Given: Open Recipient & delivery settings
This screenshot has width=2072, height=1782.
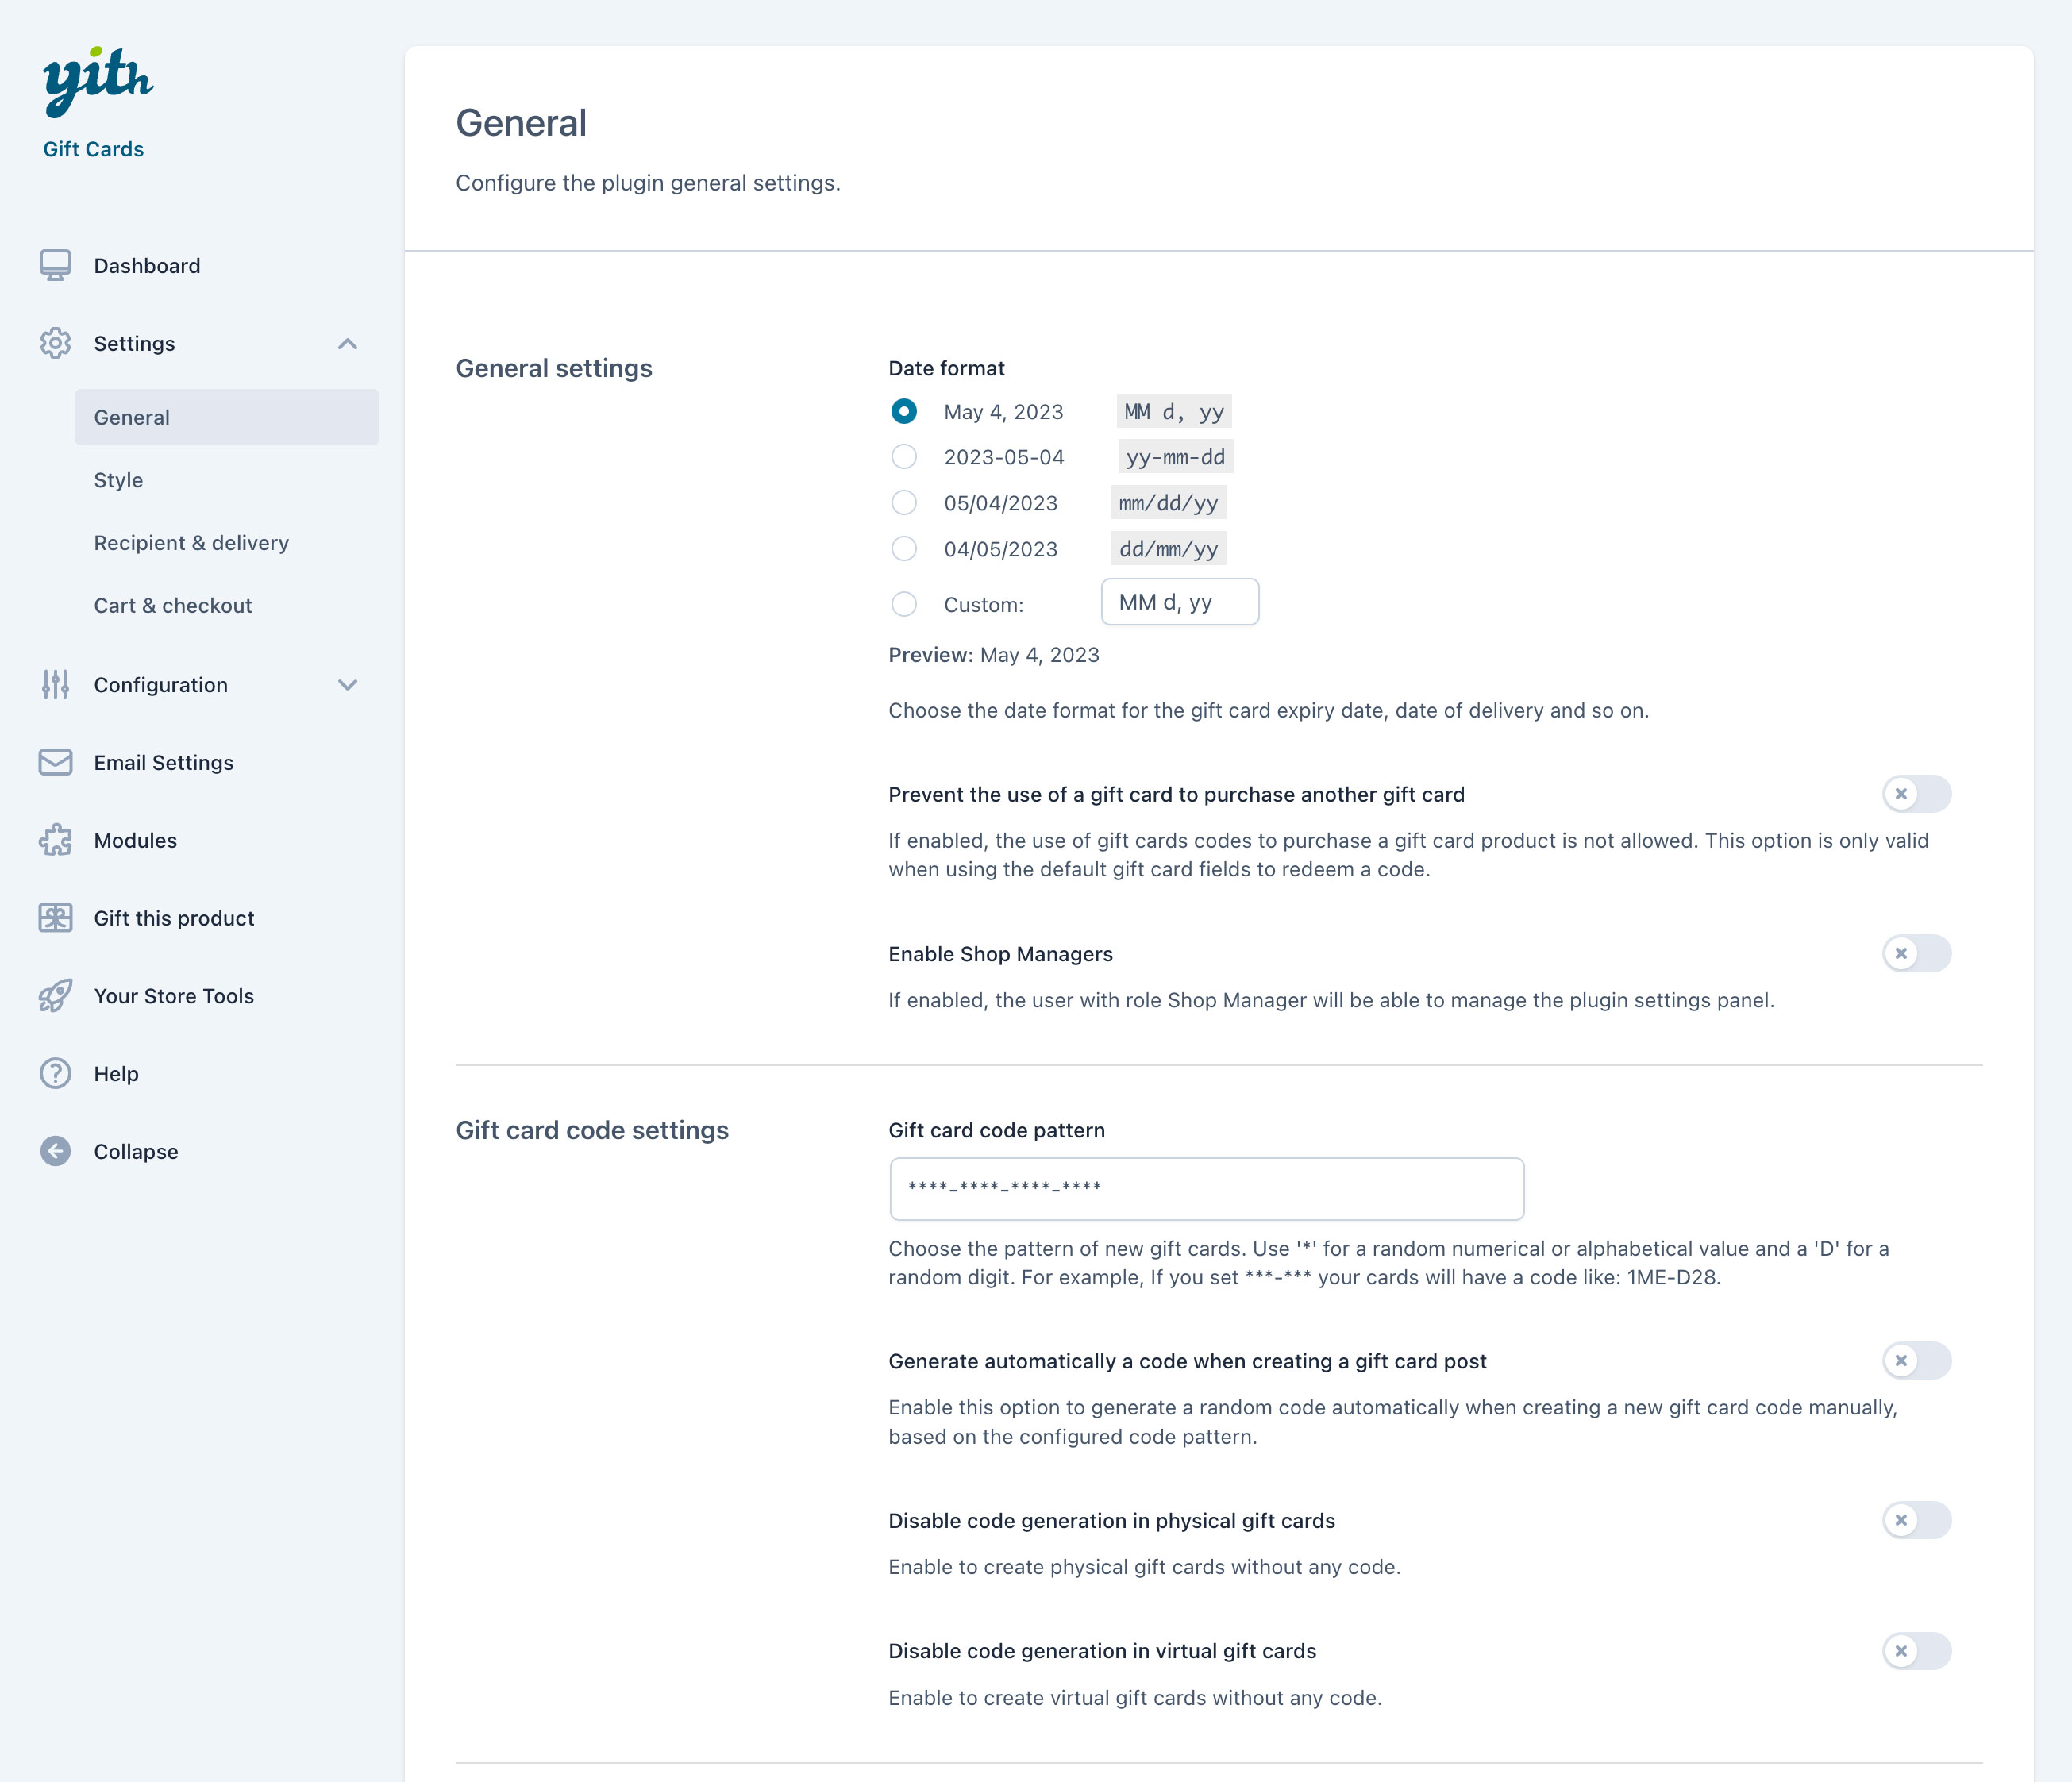Looking at the screenshot, I should tap(191, 543).
